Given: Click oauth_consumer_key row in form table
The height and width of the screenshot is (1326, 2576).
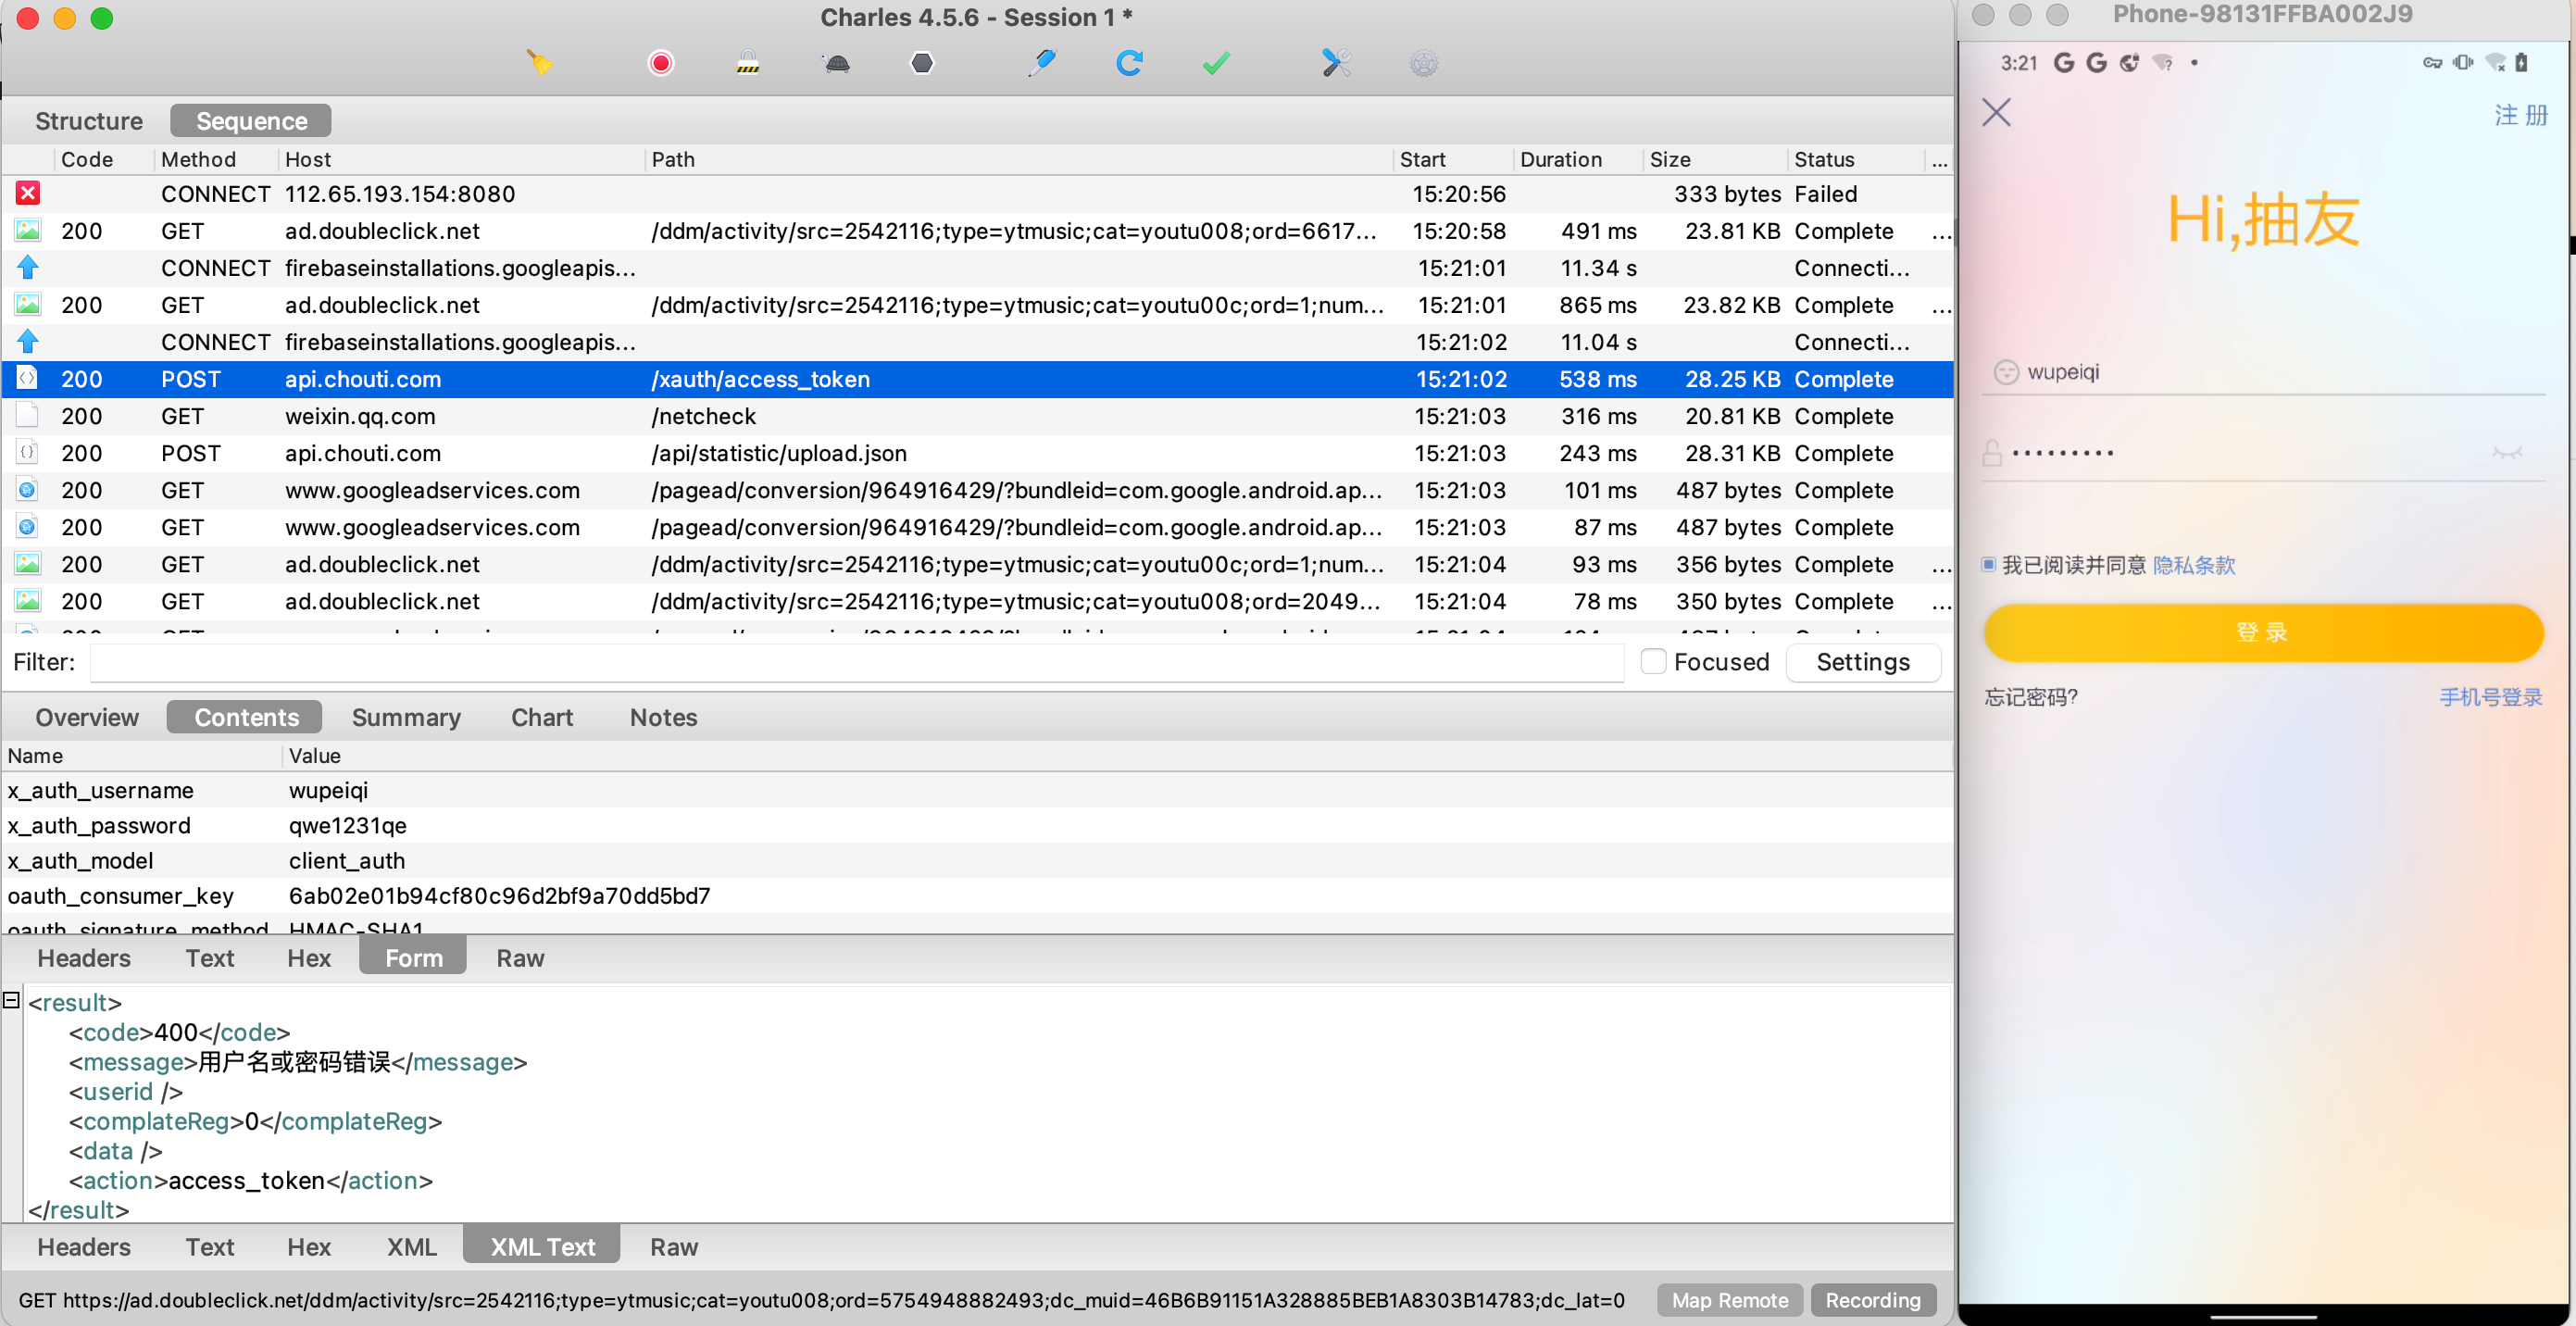Looking at the screenshot, I should (x=977, y=895).
